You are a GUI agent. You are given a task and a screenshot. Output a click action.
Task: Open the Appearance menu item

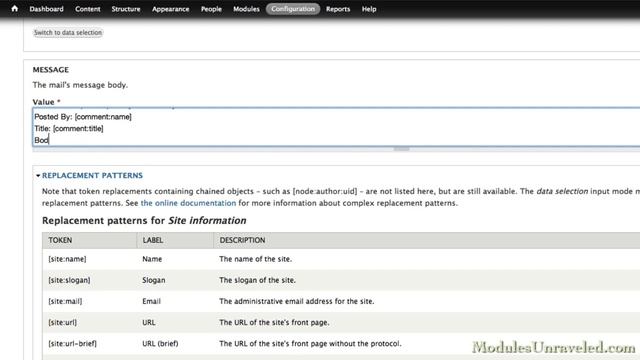171,9
